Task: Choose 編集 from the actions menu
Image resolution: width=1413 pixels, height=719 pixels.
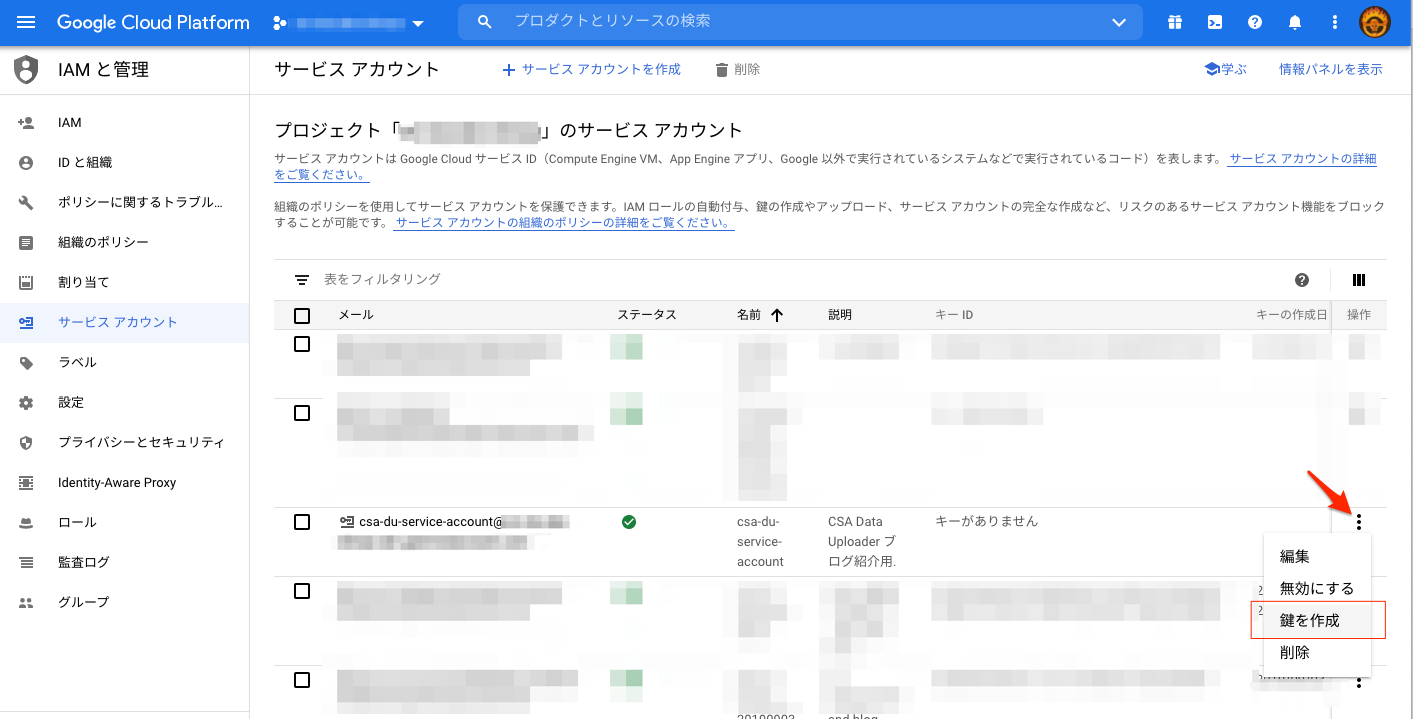Action: coord(1317,556)
